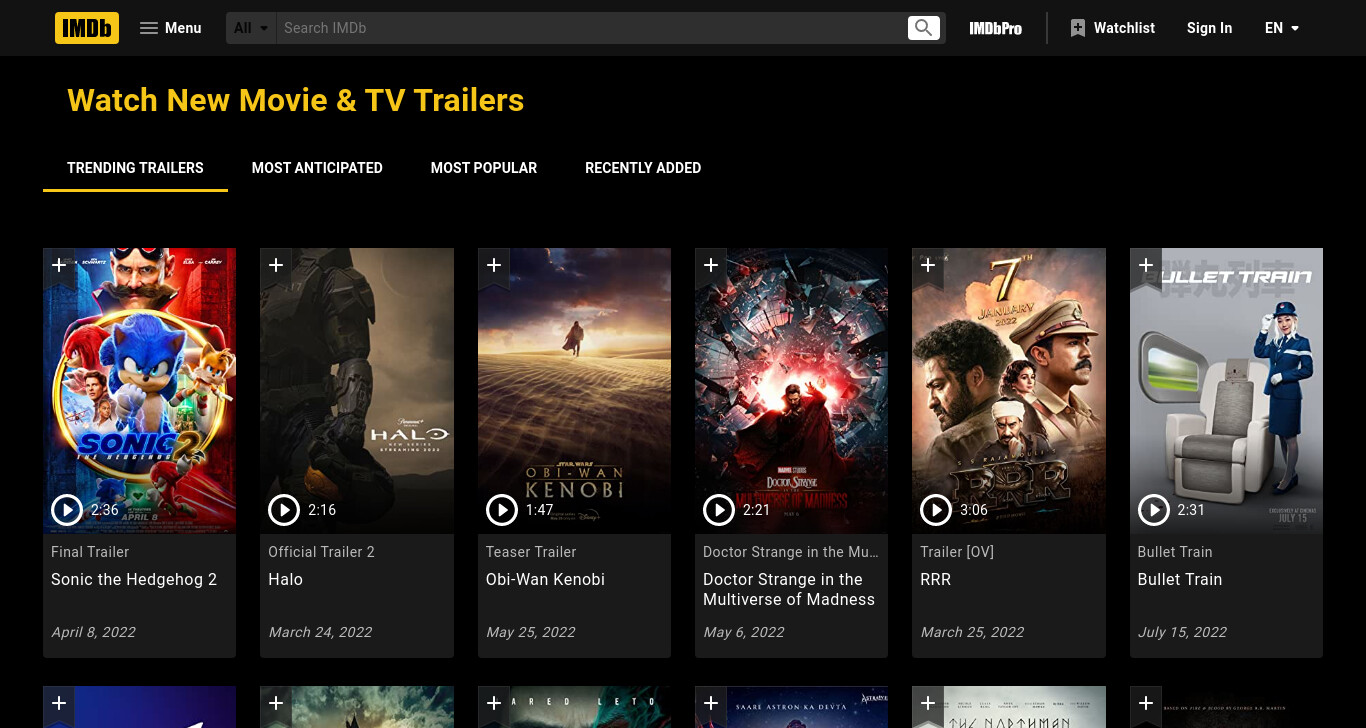This screenshot has height=728, width=1366.
Task: Click the July 15, 2022 release date
Action: (x=1182, y=632)
